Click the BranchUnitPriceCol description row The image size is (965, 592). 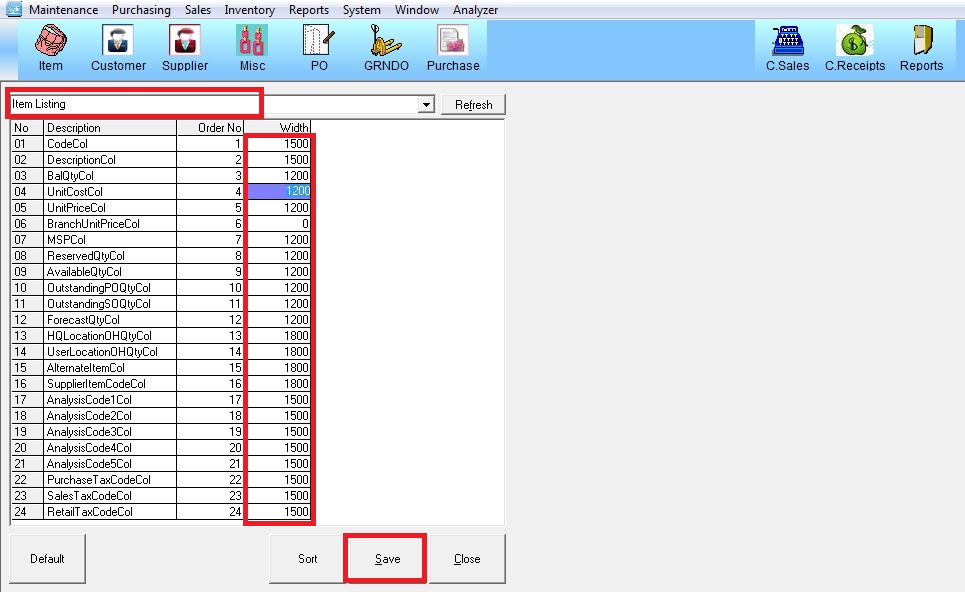(x=109, y=224)
